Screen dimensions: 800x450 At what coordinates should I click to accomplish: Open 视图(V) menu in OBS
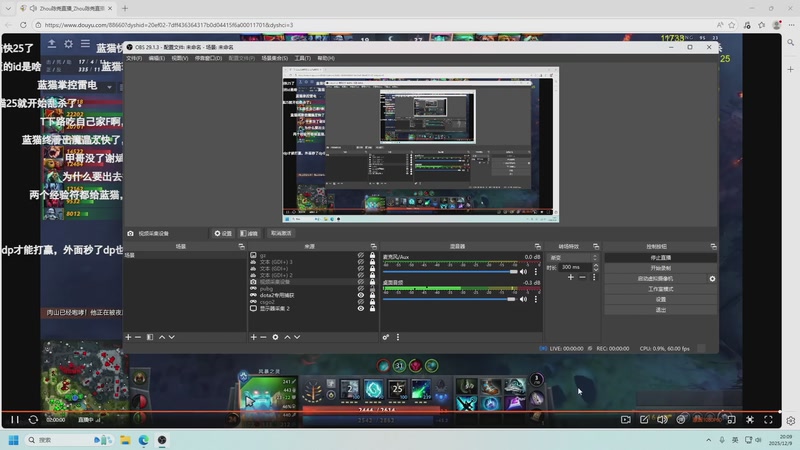(180, 58)
